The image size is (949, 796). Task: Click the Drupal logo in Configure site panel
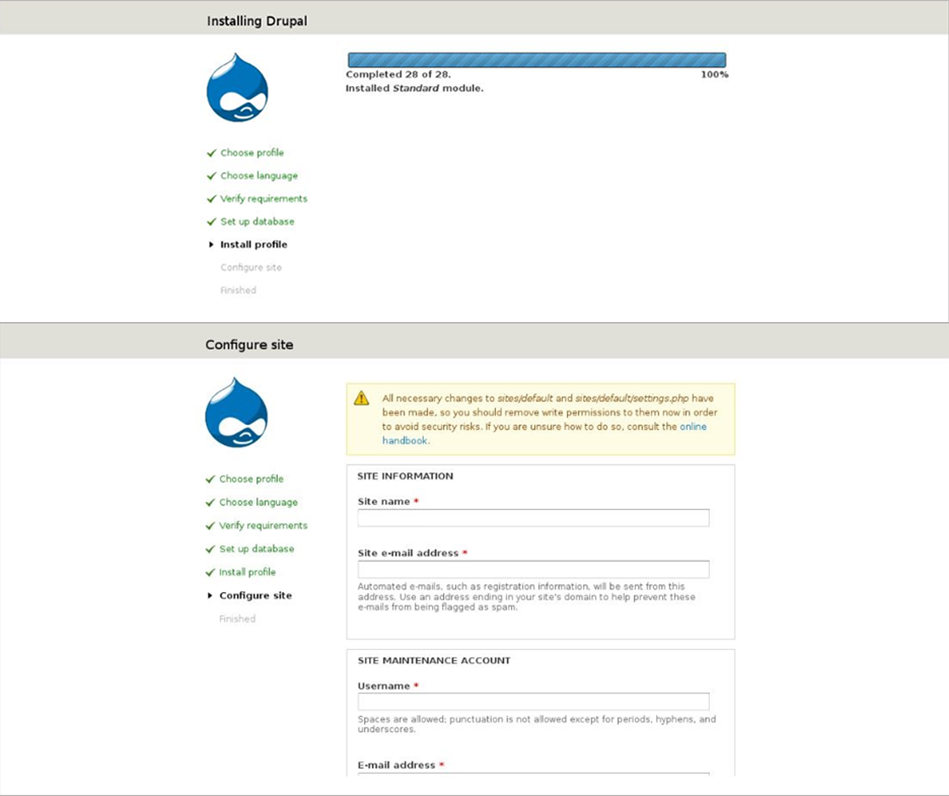(x=236, y=412)
